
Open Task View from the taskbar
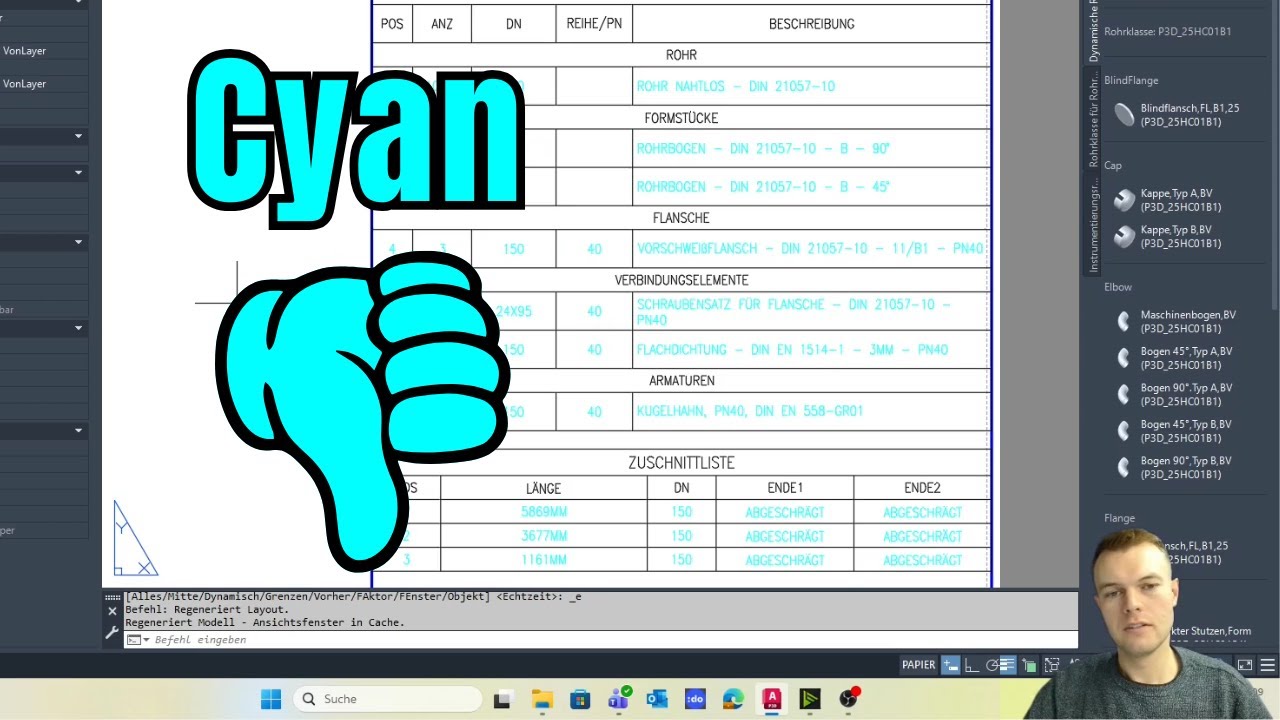point(503,699)
